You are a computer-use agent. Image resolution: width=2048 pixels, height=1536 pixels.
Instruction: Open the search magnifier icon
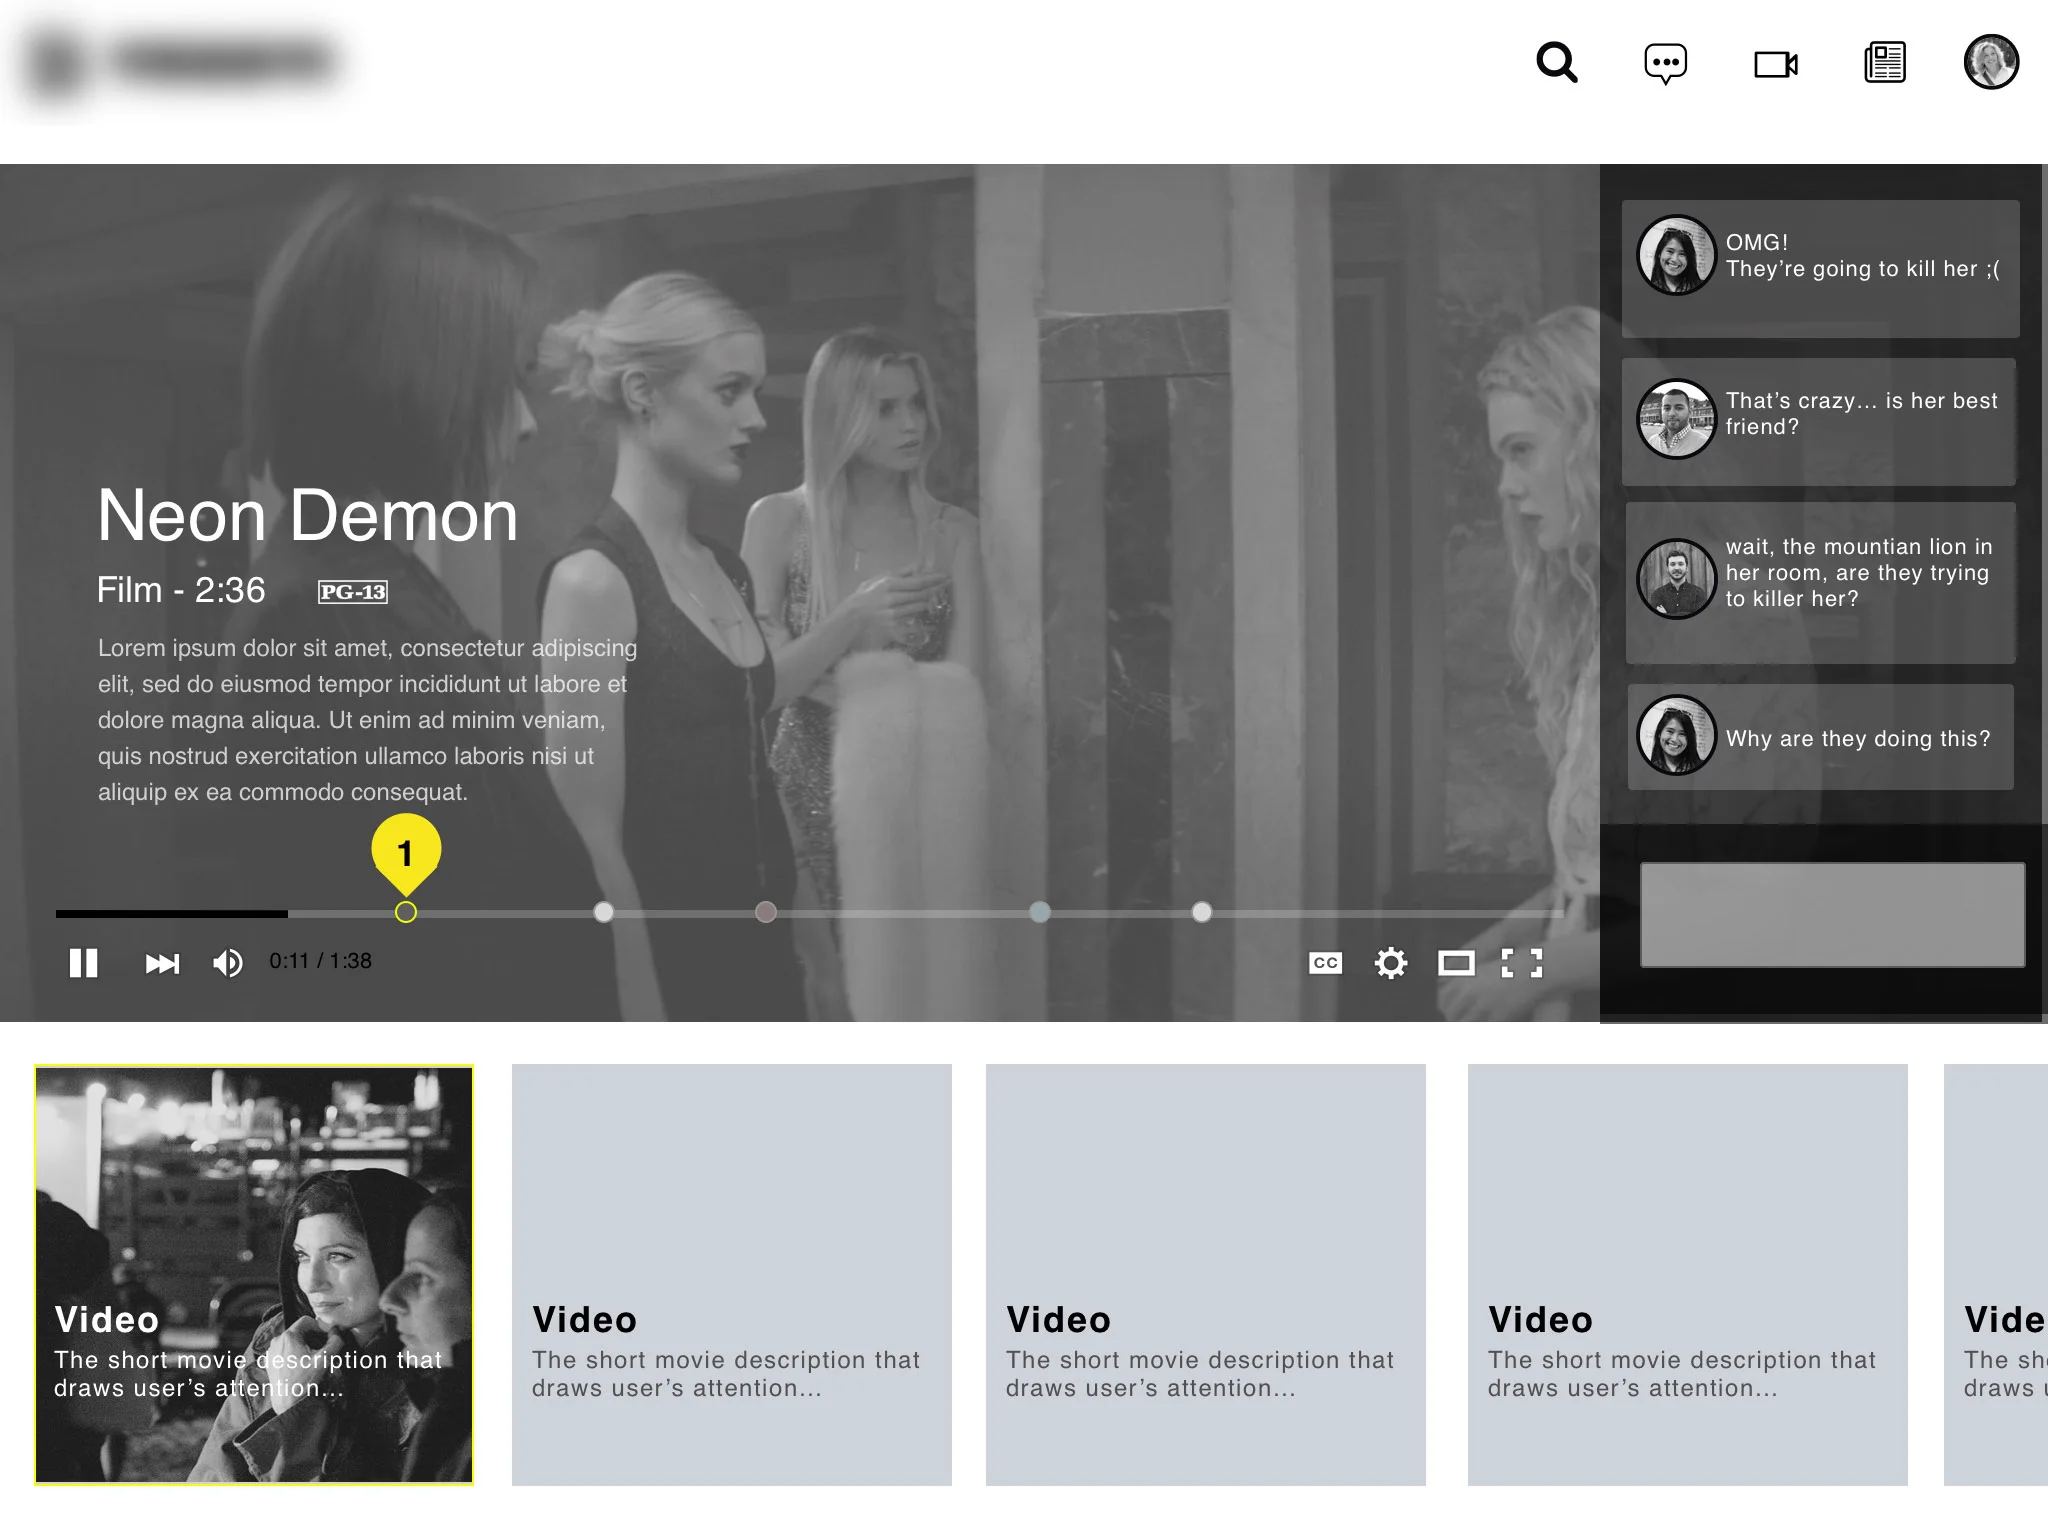point(1557,62)
